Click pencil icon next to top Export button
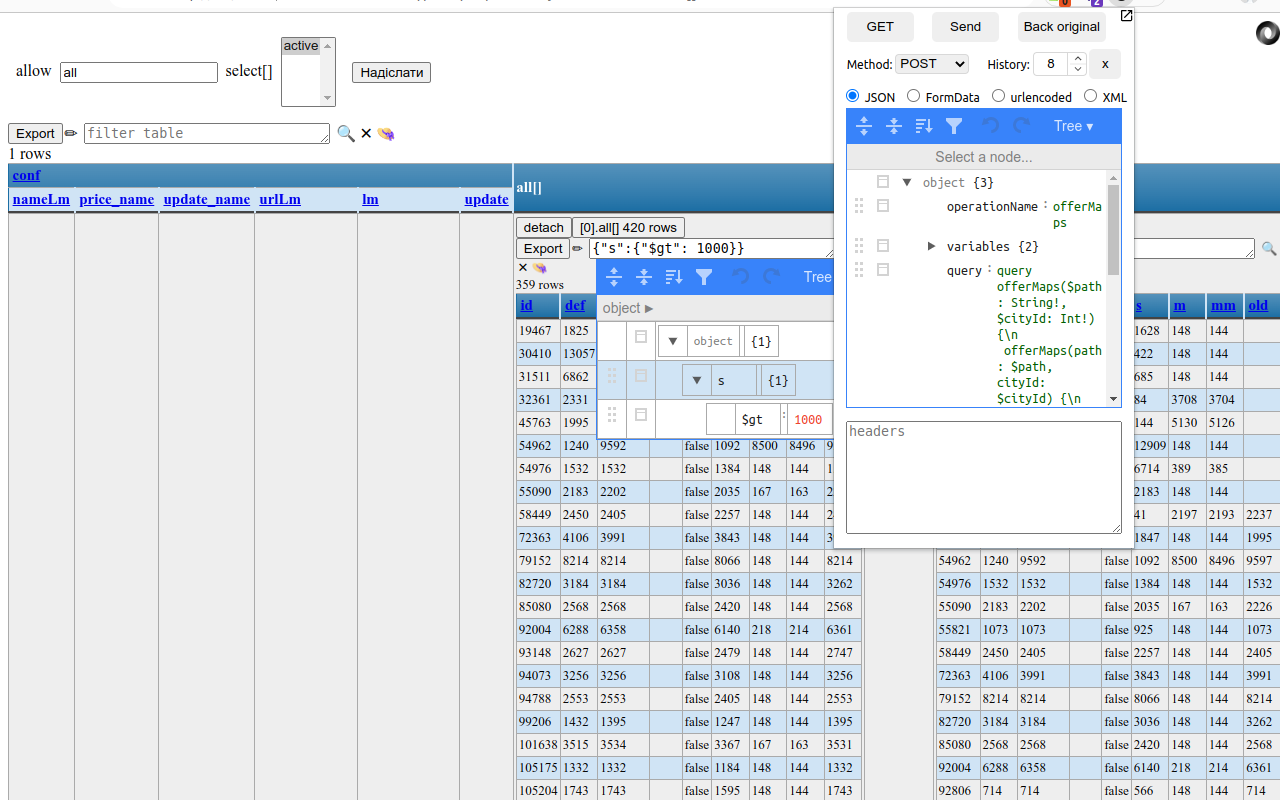The height and width of the screenshot is (800, 1280). 71,133
